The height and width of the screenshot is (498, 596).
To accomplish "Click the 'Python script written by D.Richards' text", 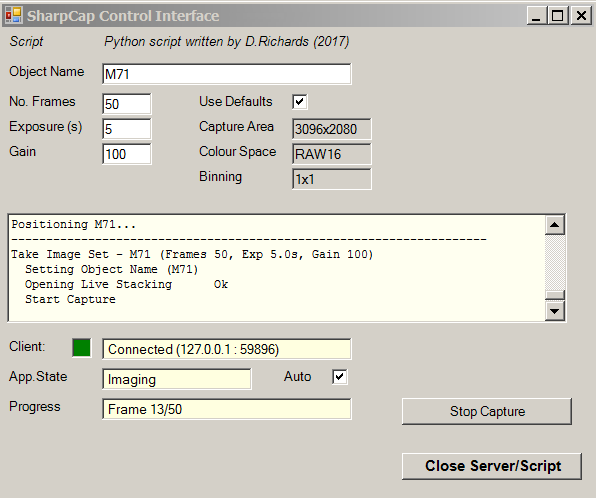I will click(x=227, y=41).
